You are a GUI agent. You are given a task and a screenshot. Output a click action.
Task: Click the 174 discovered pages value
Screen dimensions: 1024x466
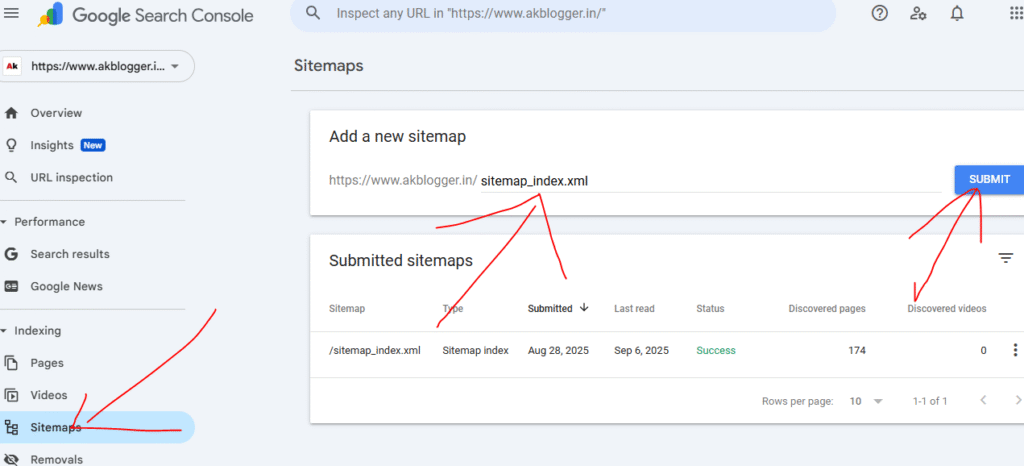coord(857,350)
